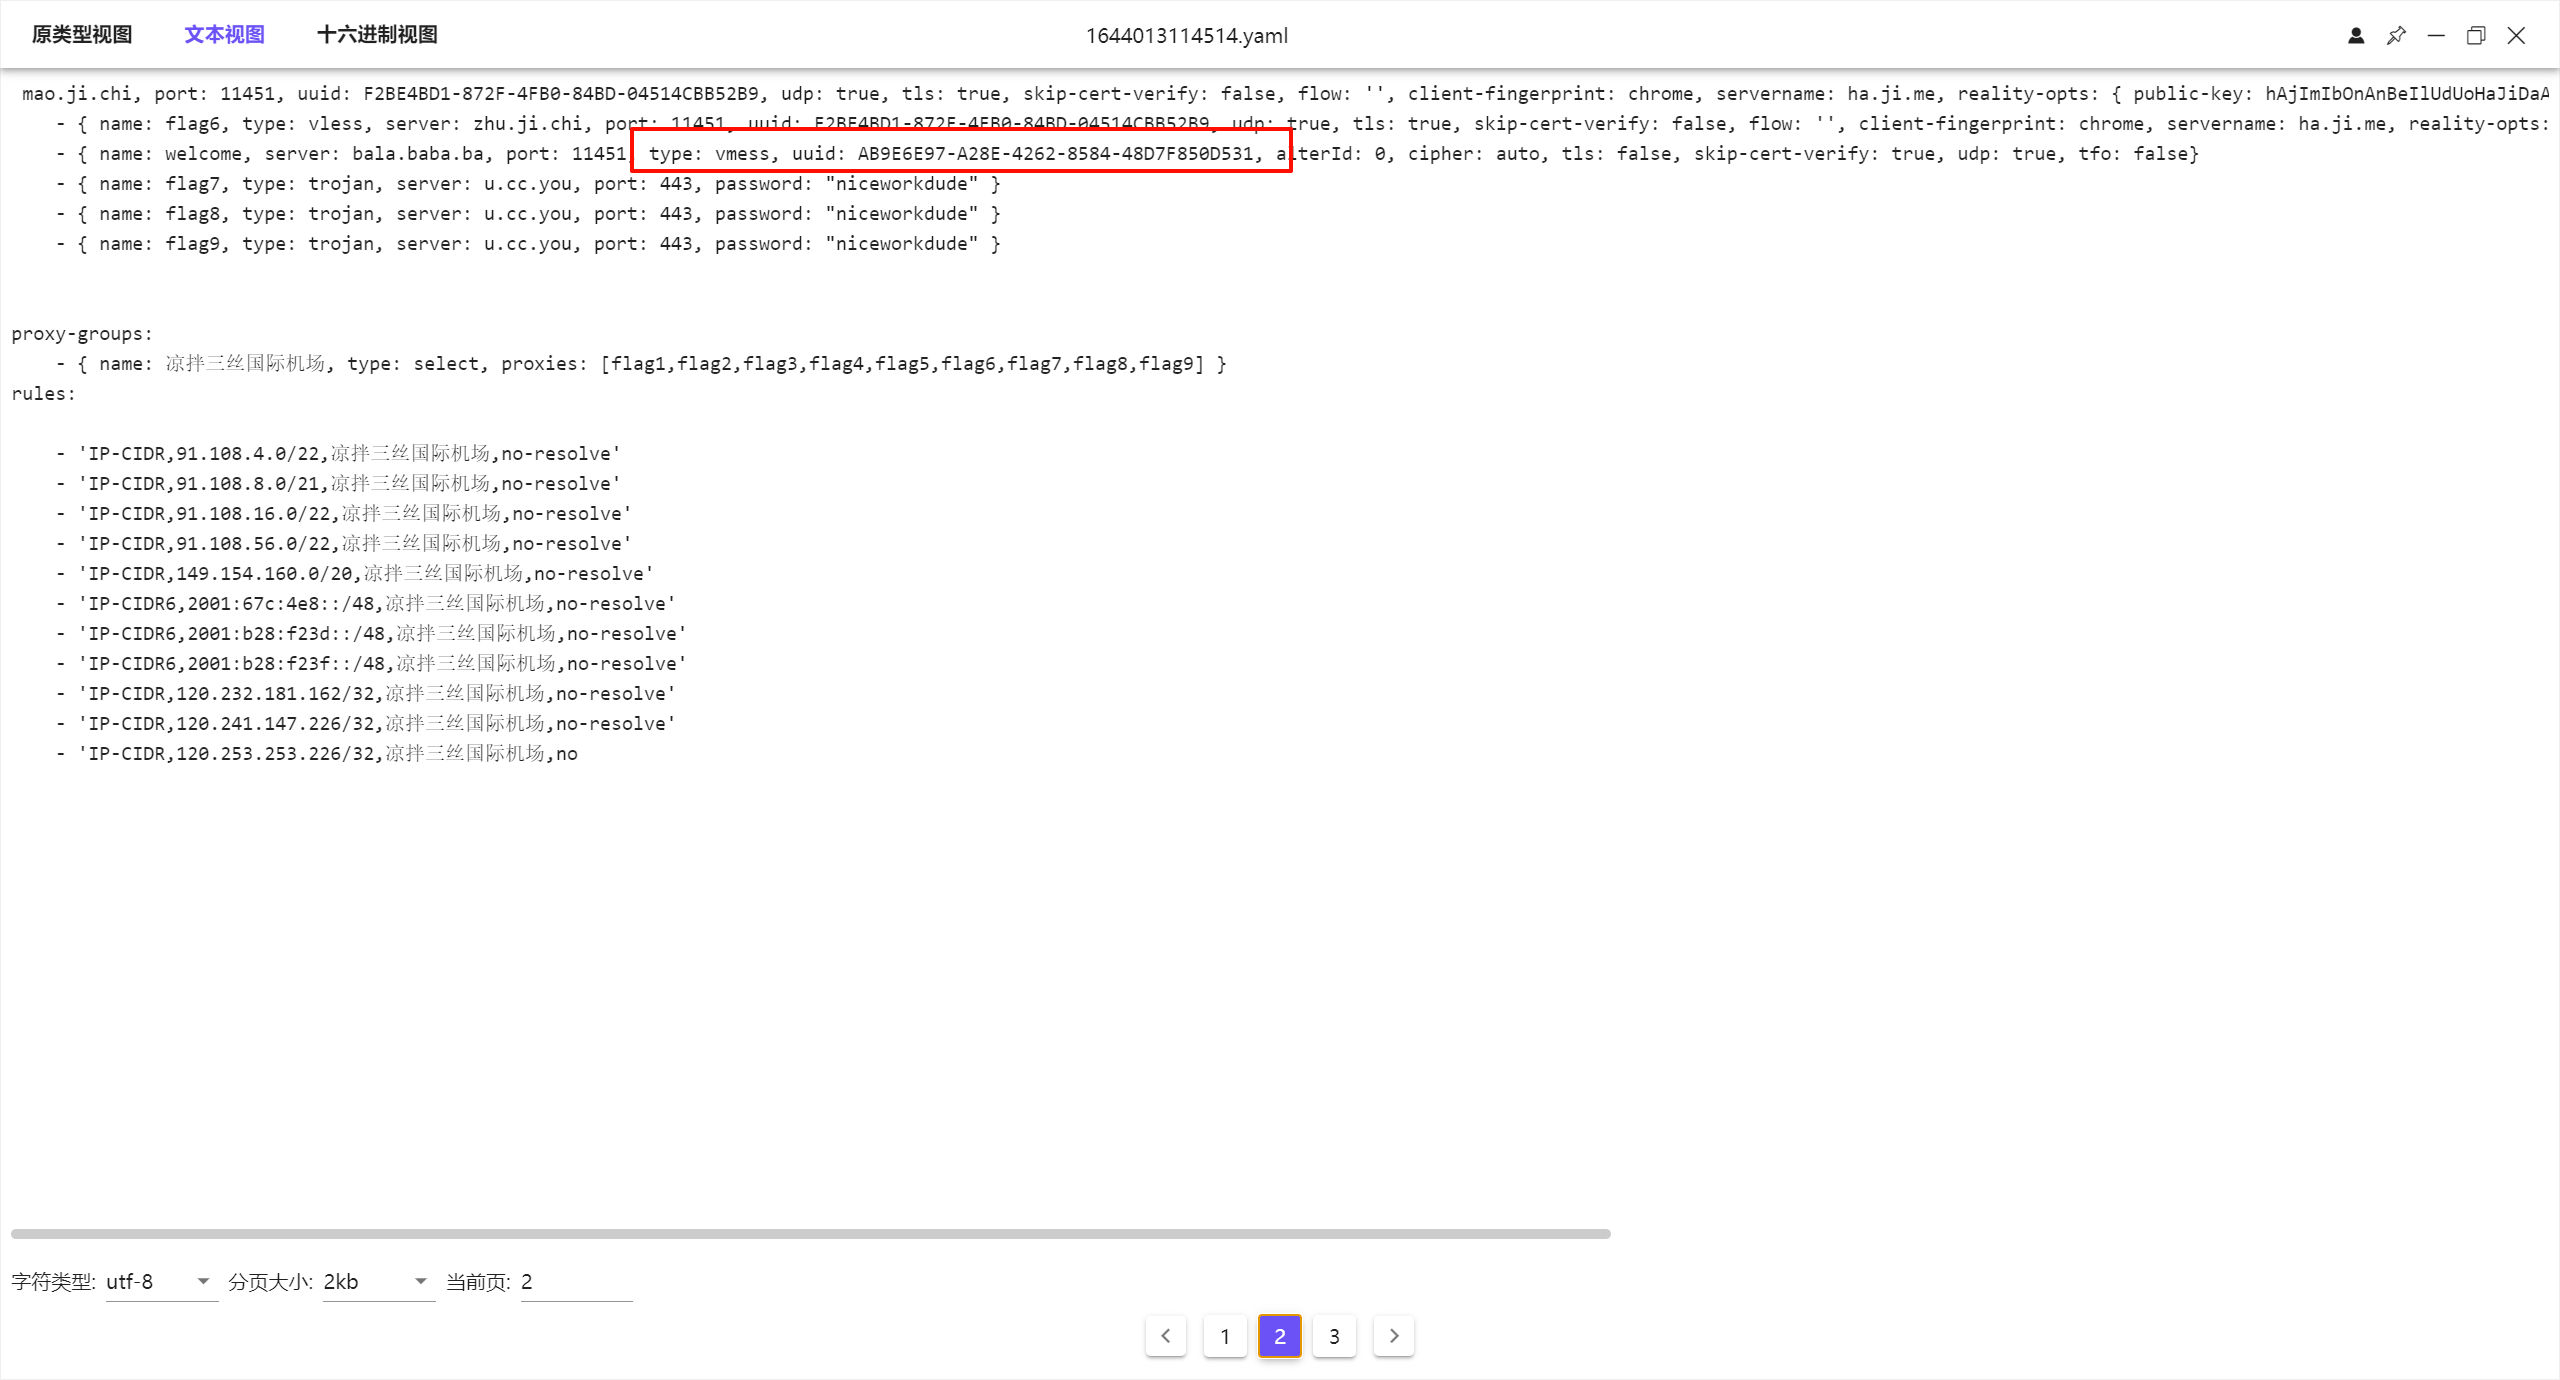Screen dimensions: 2560x1380
Task: Go to next page arrow
Action: [1394, 1336]
